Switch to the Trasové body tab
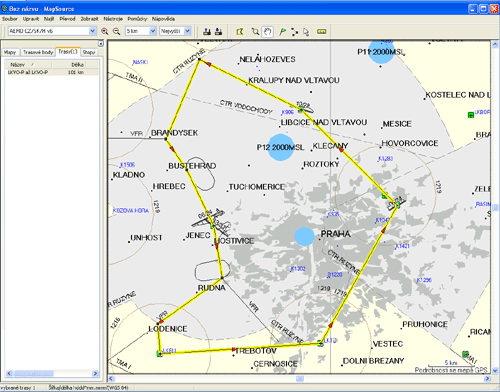 coord(38,52)
